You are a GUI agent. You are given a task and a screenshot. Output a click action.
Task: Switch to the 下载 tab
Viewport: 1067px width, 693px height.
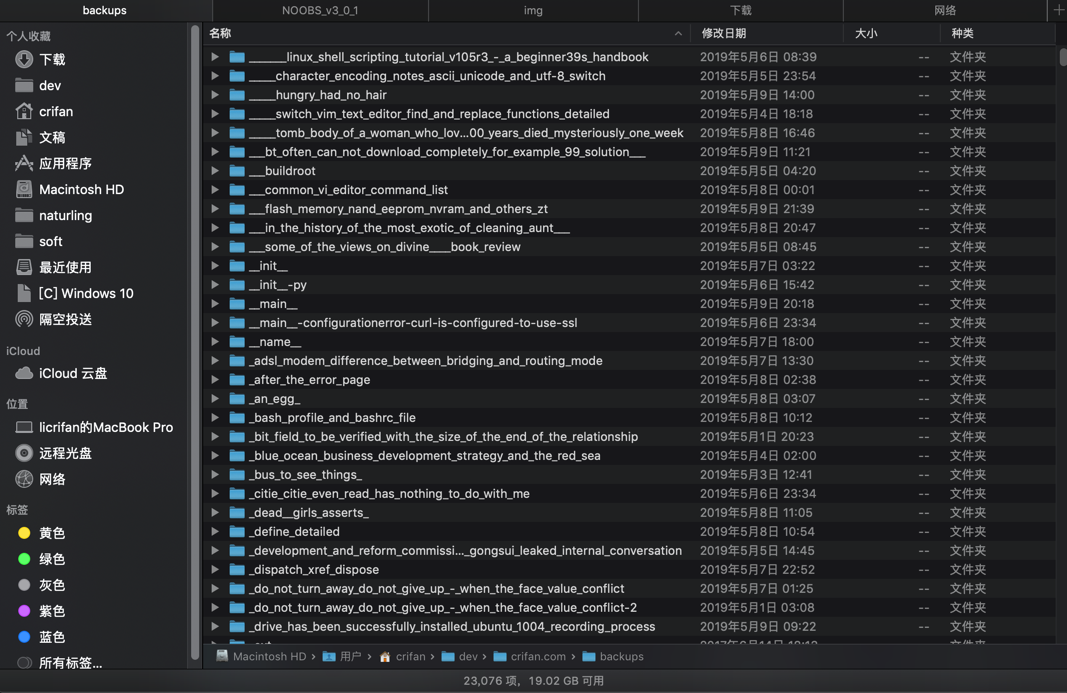point(740,10)
